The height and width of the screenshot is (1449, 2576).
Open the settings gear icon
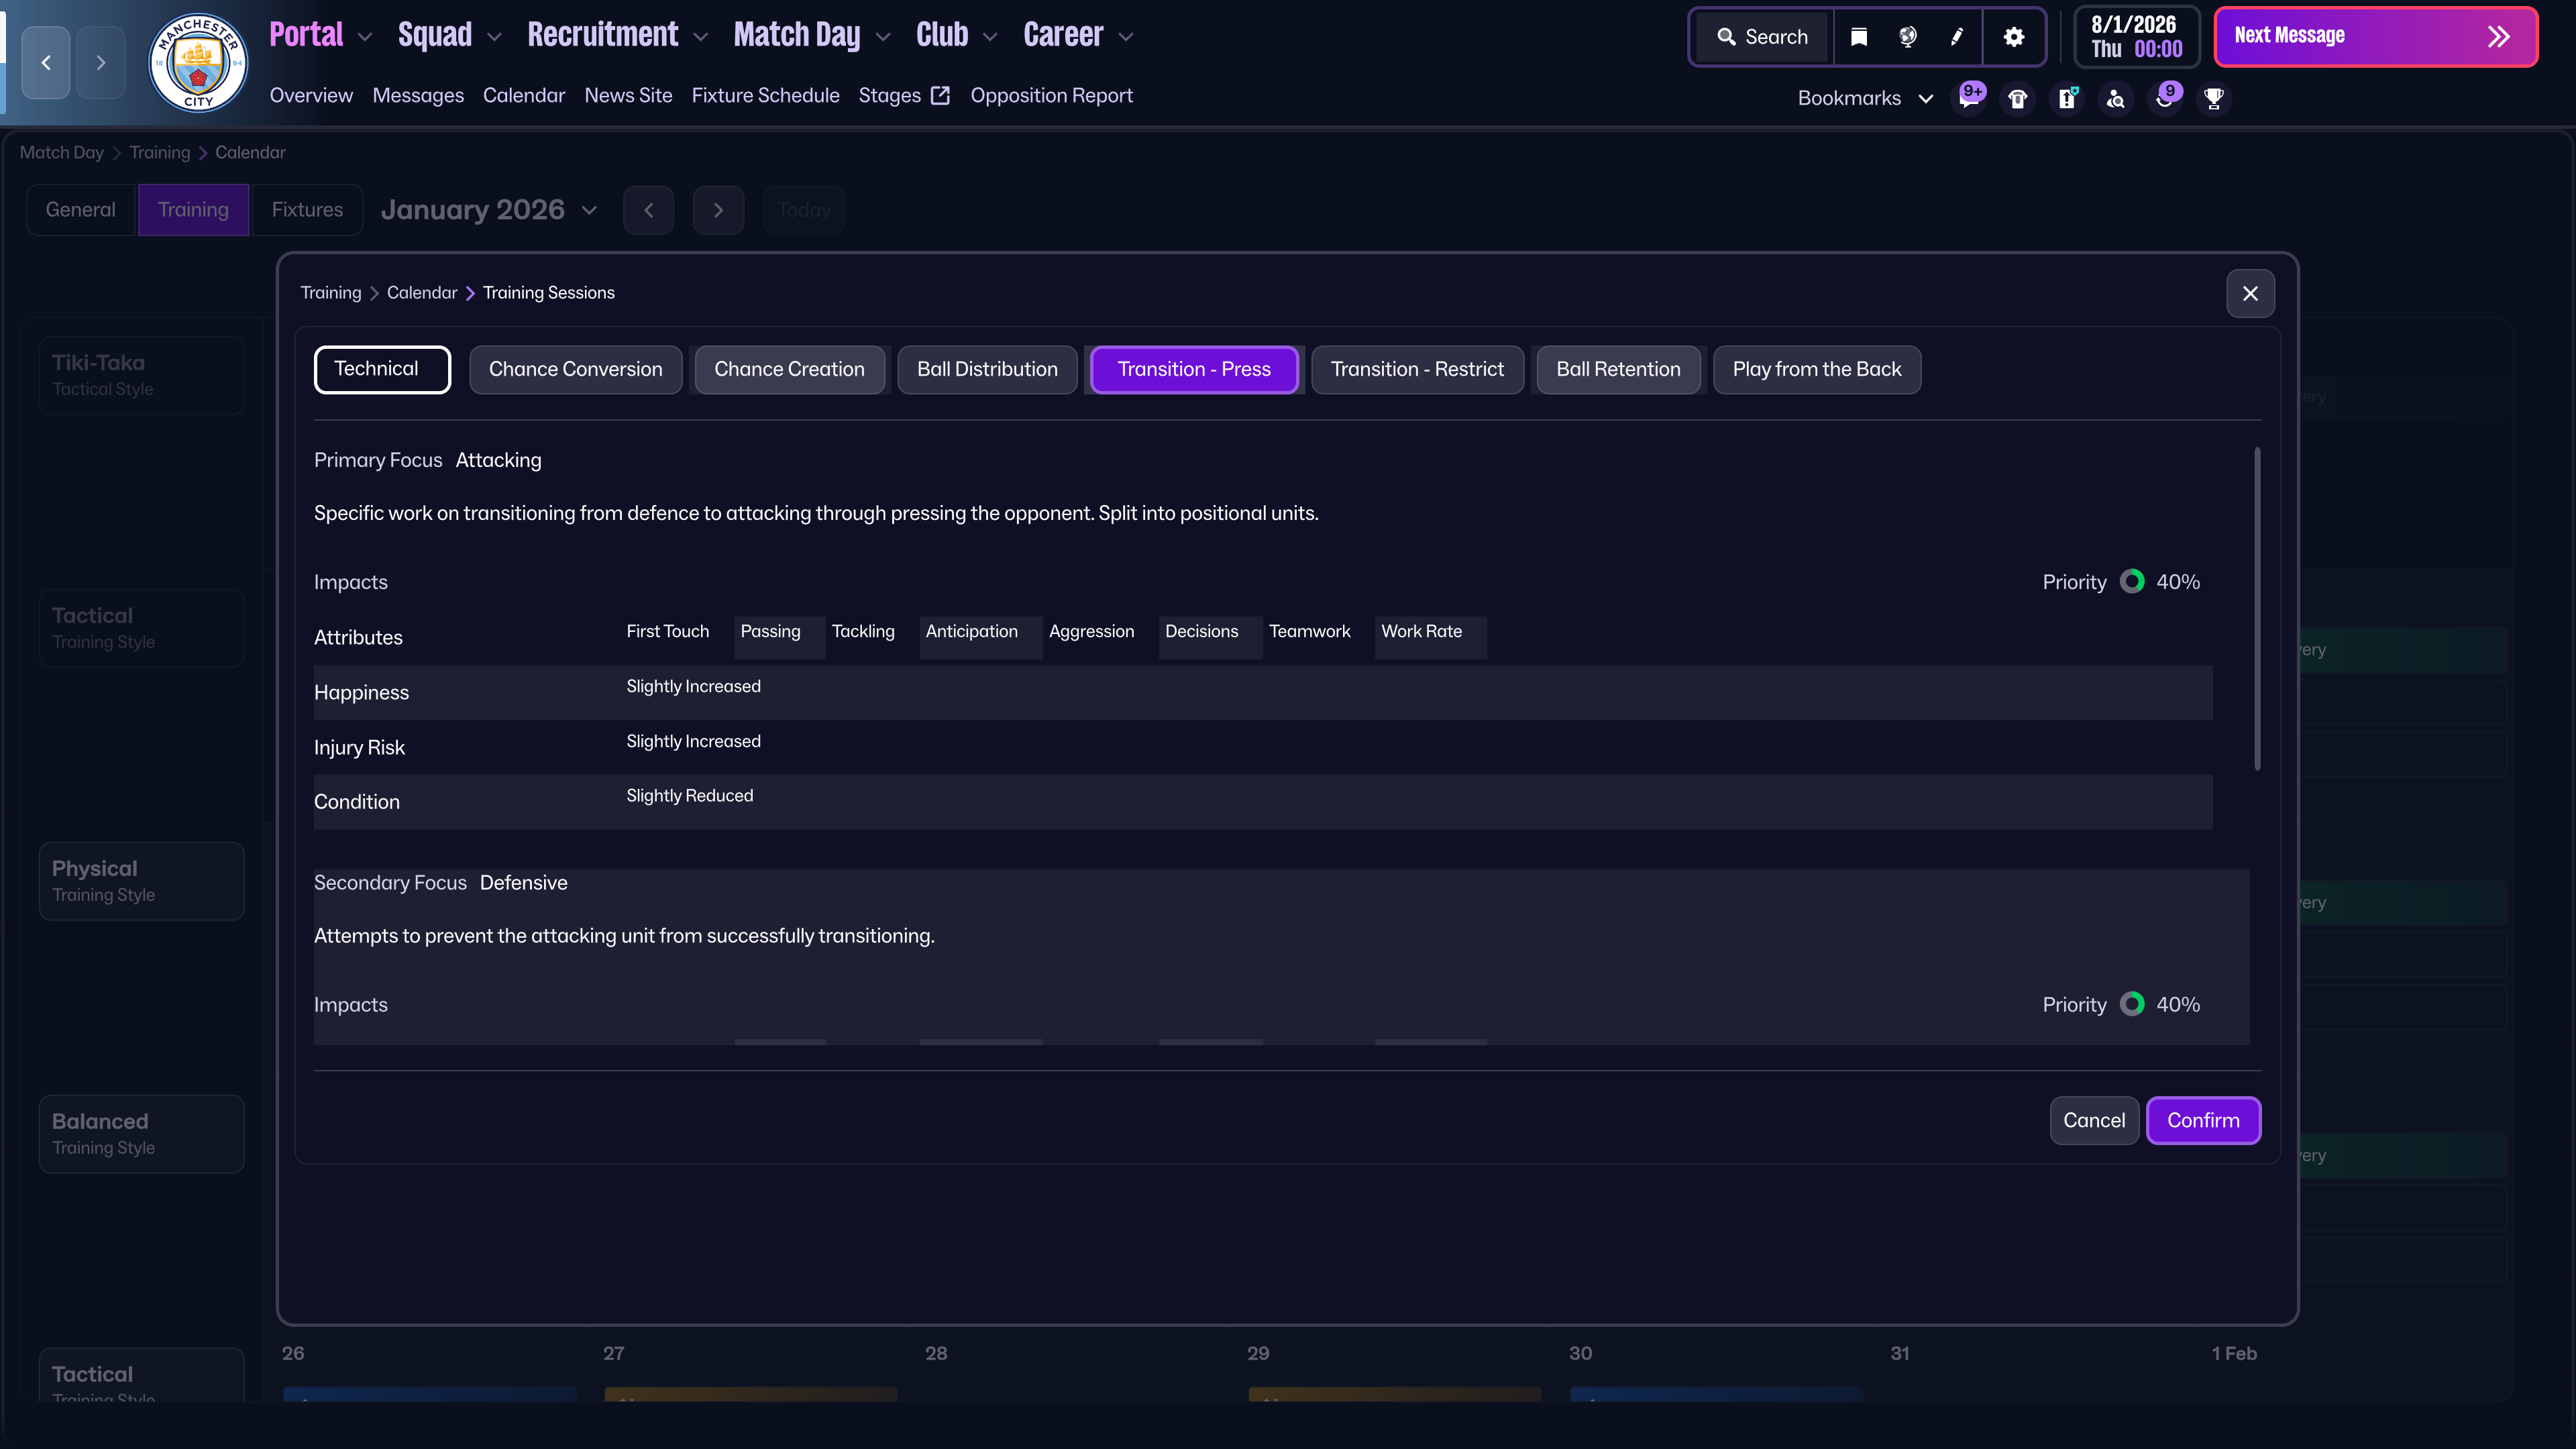pyautogui.click(x=2014, y=37)
